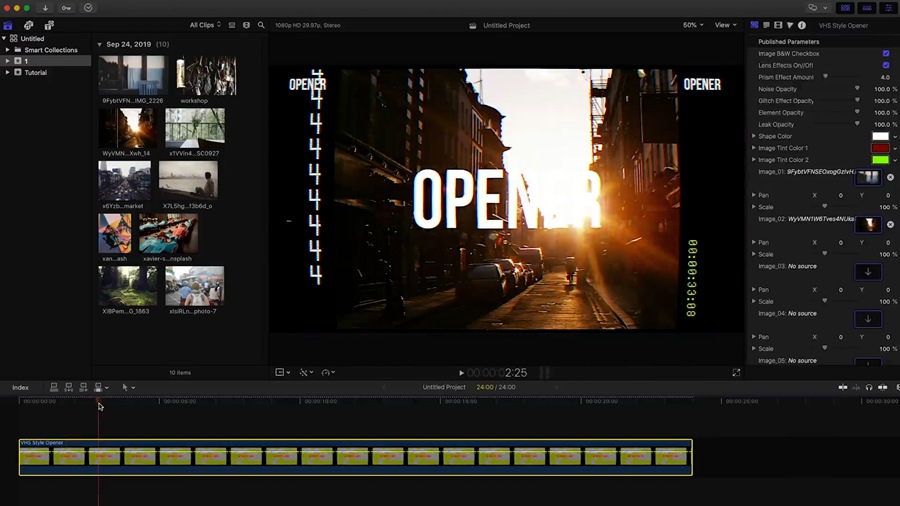The image size is (900, 506).
Task: Show Background Tasks checkmark icon
Action: 88,8
